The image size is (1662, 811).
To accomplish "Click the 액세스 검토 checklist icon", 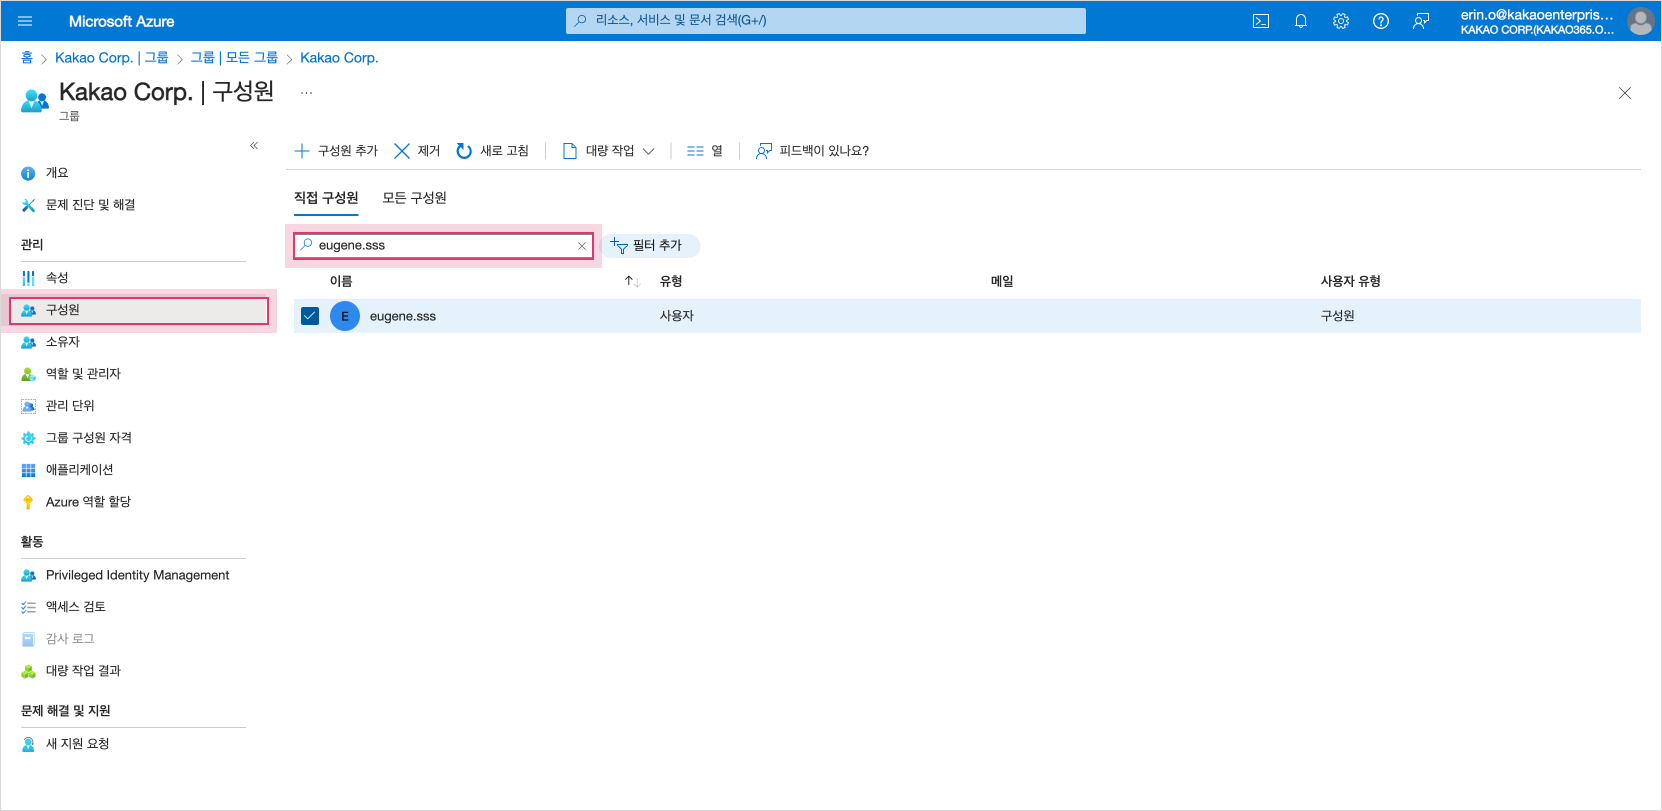I will point(28,607).
